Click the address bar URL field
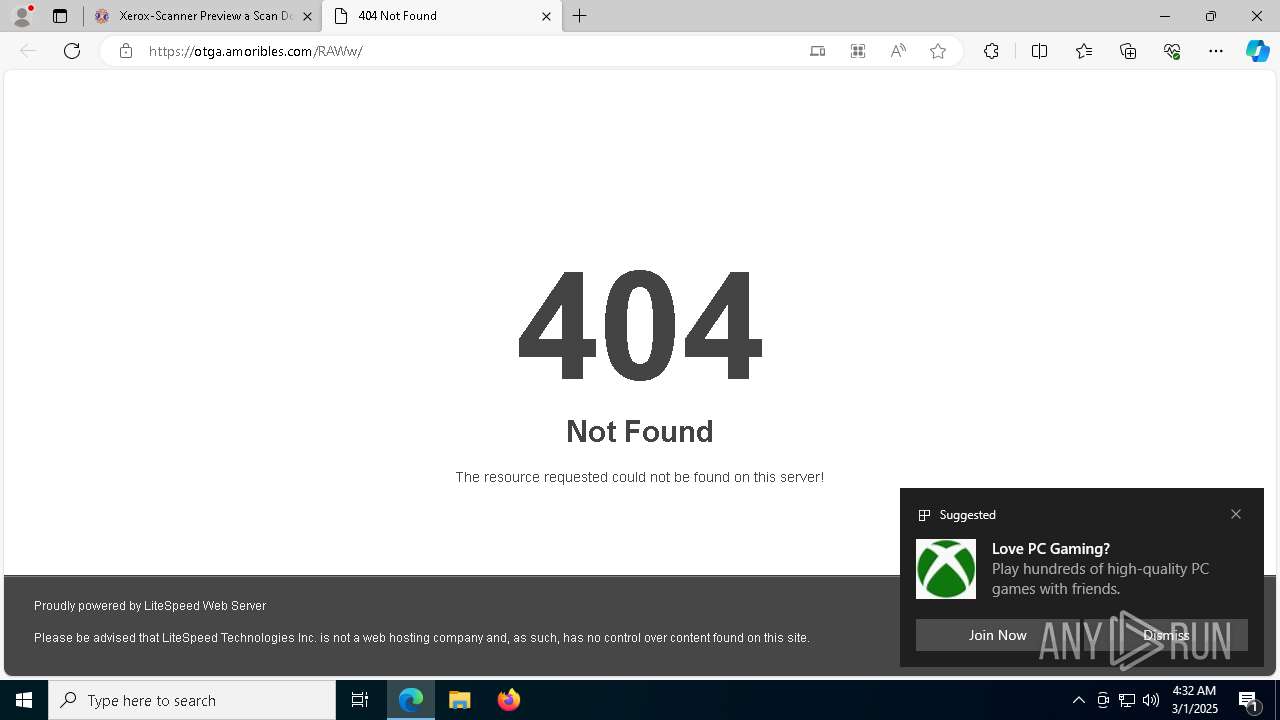Image resolution: width=1280 pixels, height=720 pixels. (x=470, y=51)
